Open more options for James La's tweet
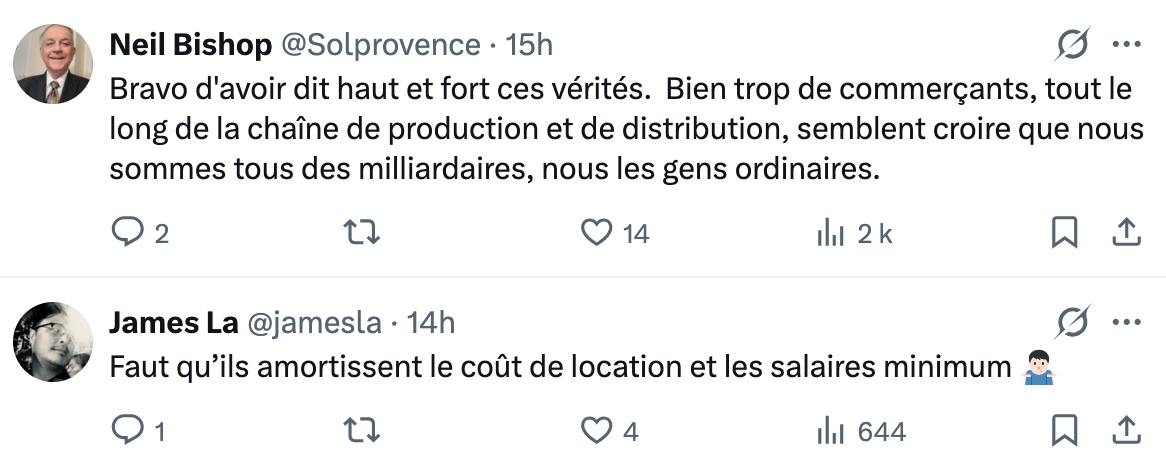Screen dimensions: 1166x470 (x=1126, y=323)
